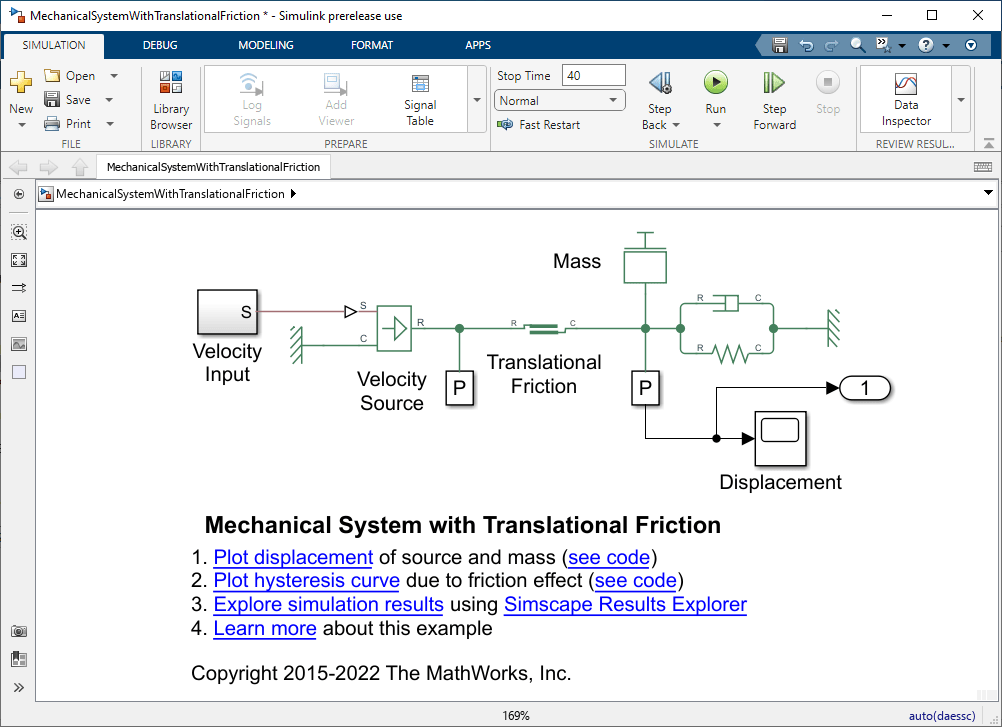The width and height of the screenshot is (1002, 727).
Task: Toggle Fast Restart
Action: click(540, 125)
